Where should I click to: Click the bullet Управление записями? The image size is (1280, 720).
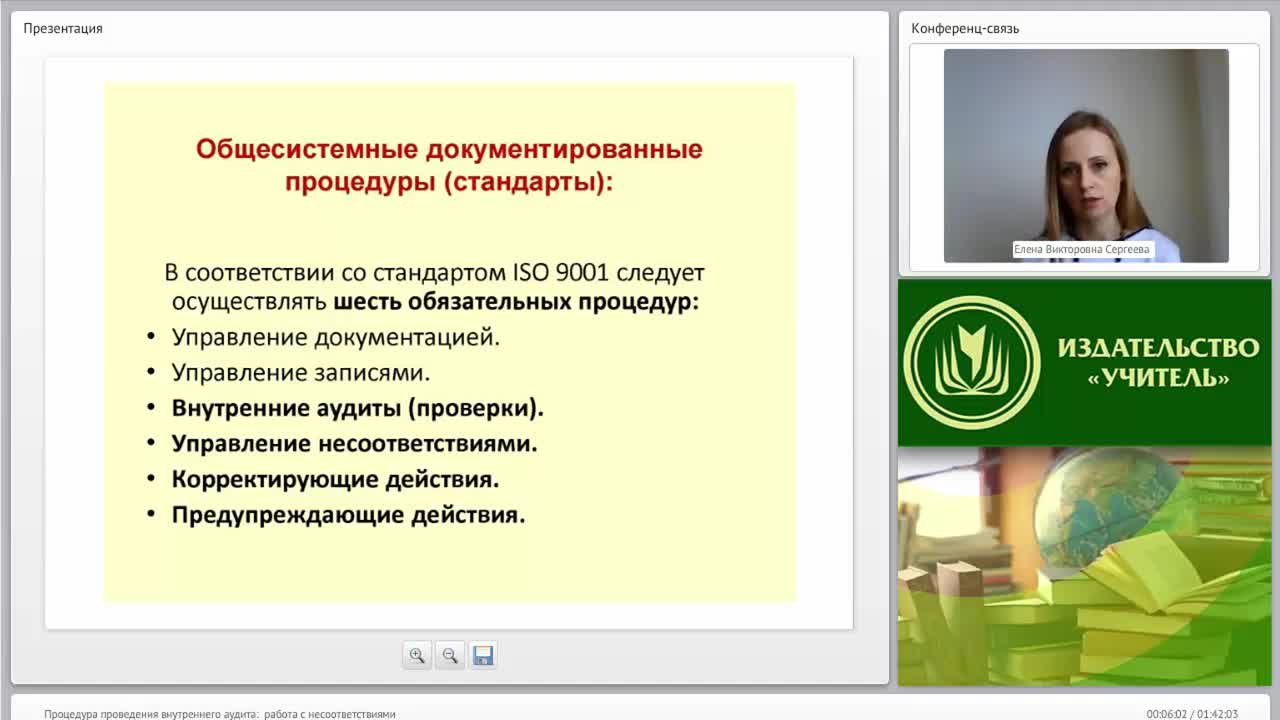[301, 373]
